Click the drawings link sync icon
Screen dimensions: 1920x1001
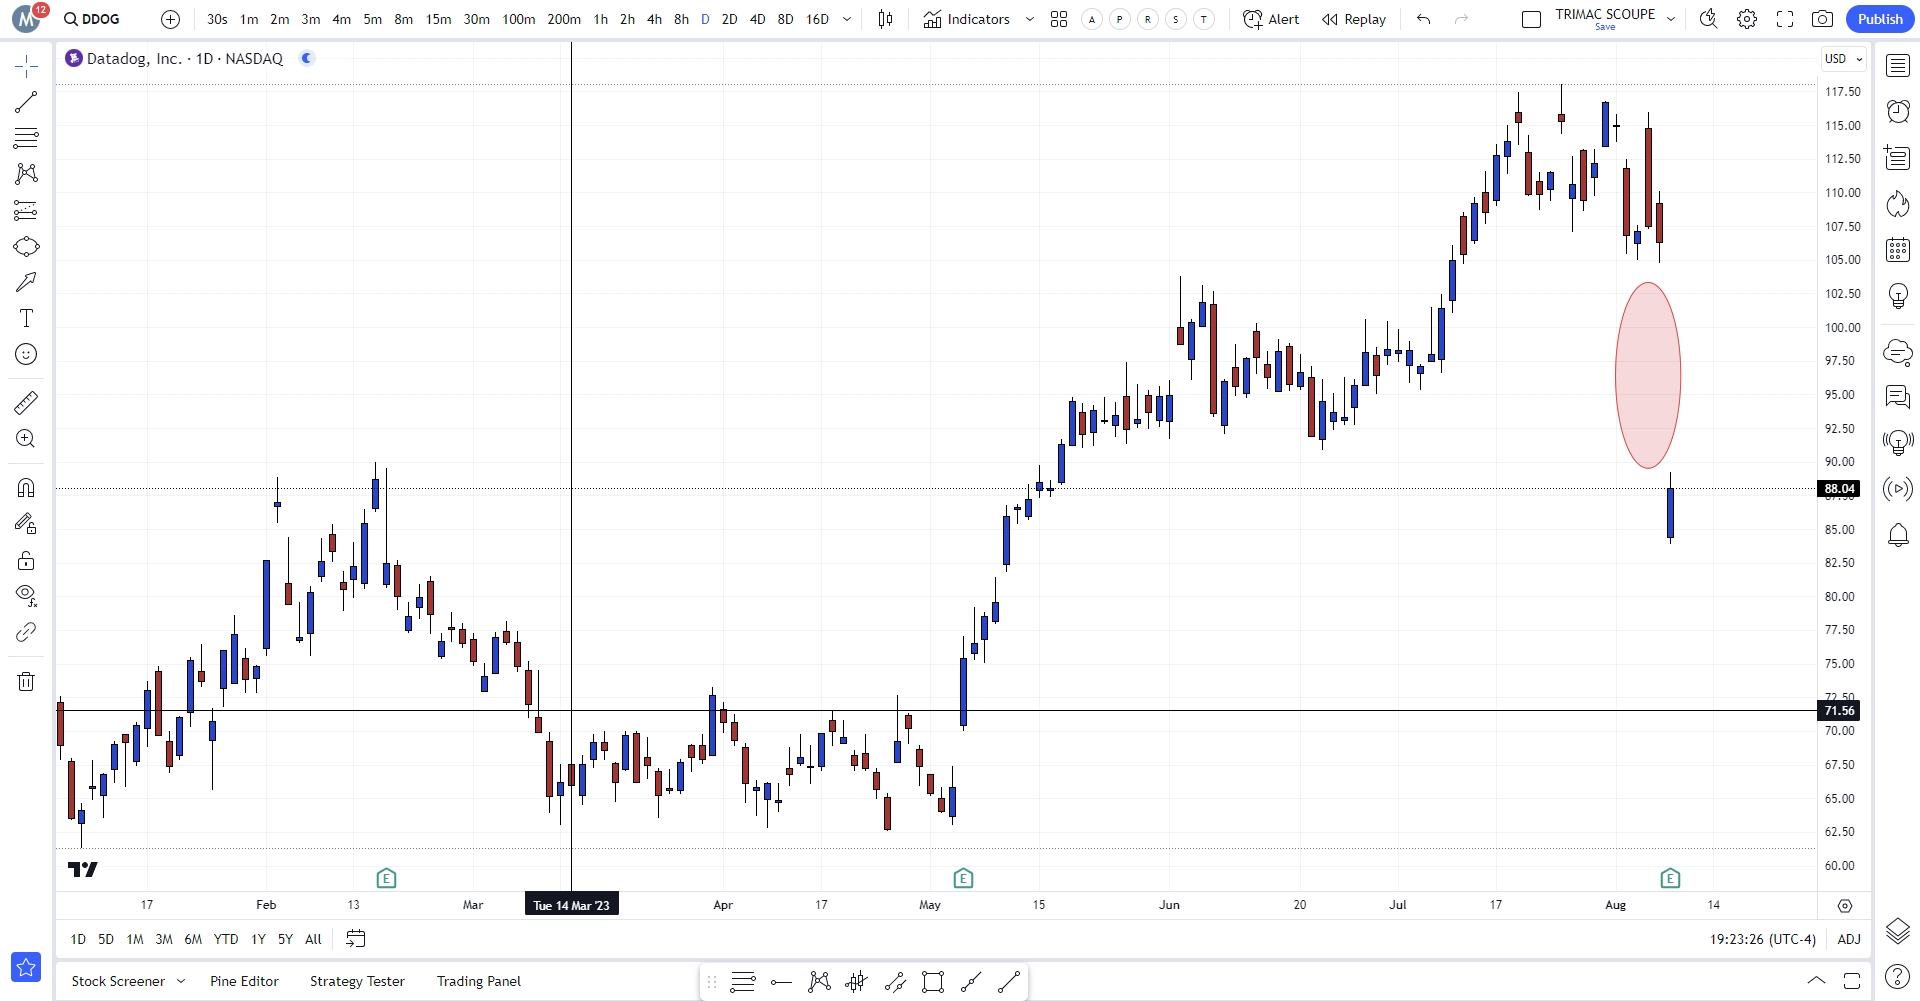[x=26, y=632]
